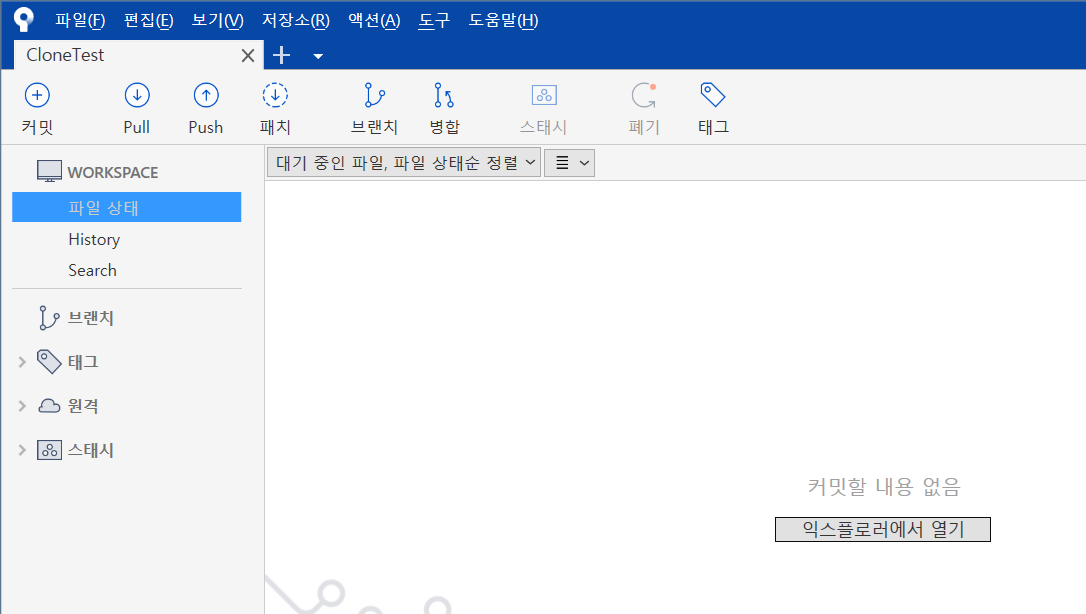The height and width of the screenshot is (614, 1086).
Task: Click the sidebar 태그 tag icon
Action: tap(49, 361)
